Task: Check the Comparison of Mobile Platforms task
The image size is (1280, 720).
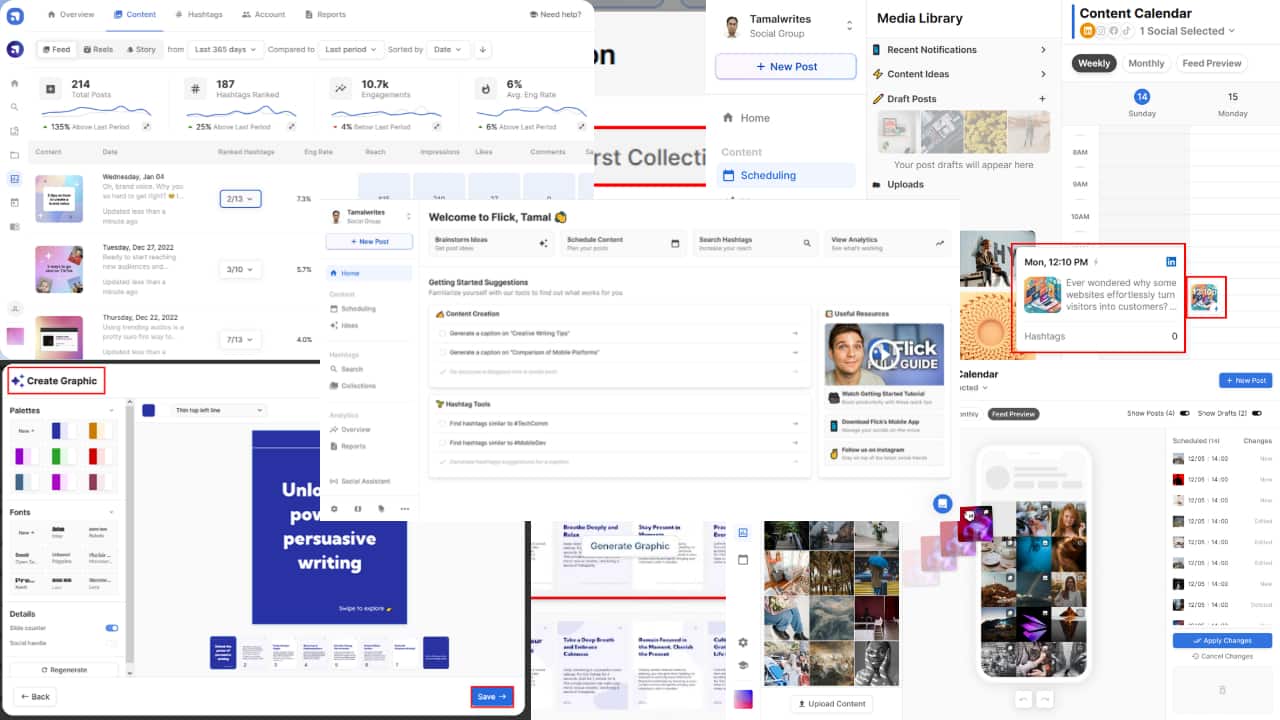Action: coord(443,352)
